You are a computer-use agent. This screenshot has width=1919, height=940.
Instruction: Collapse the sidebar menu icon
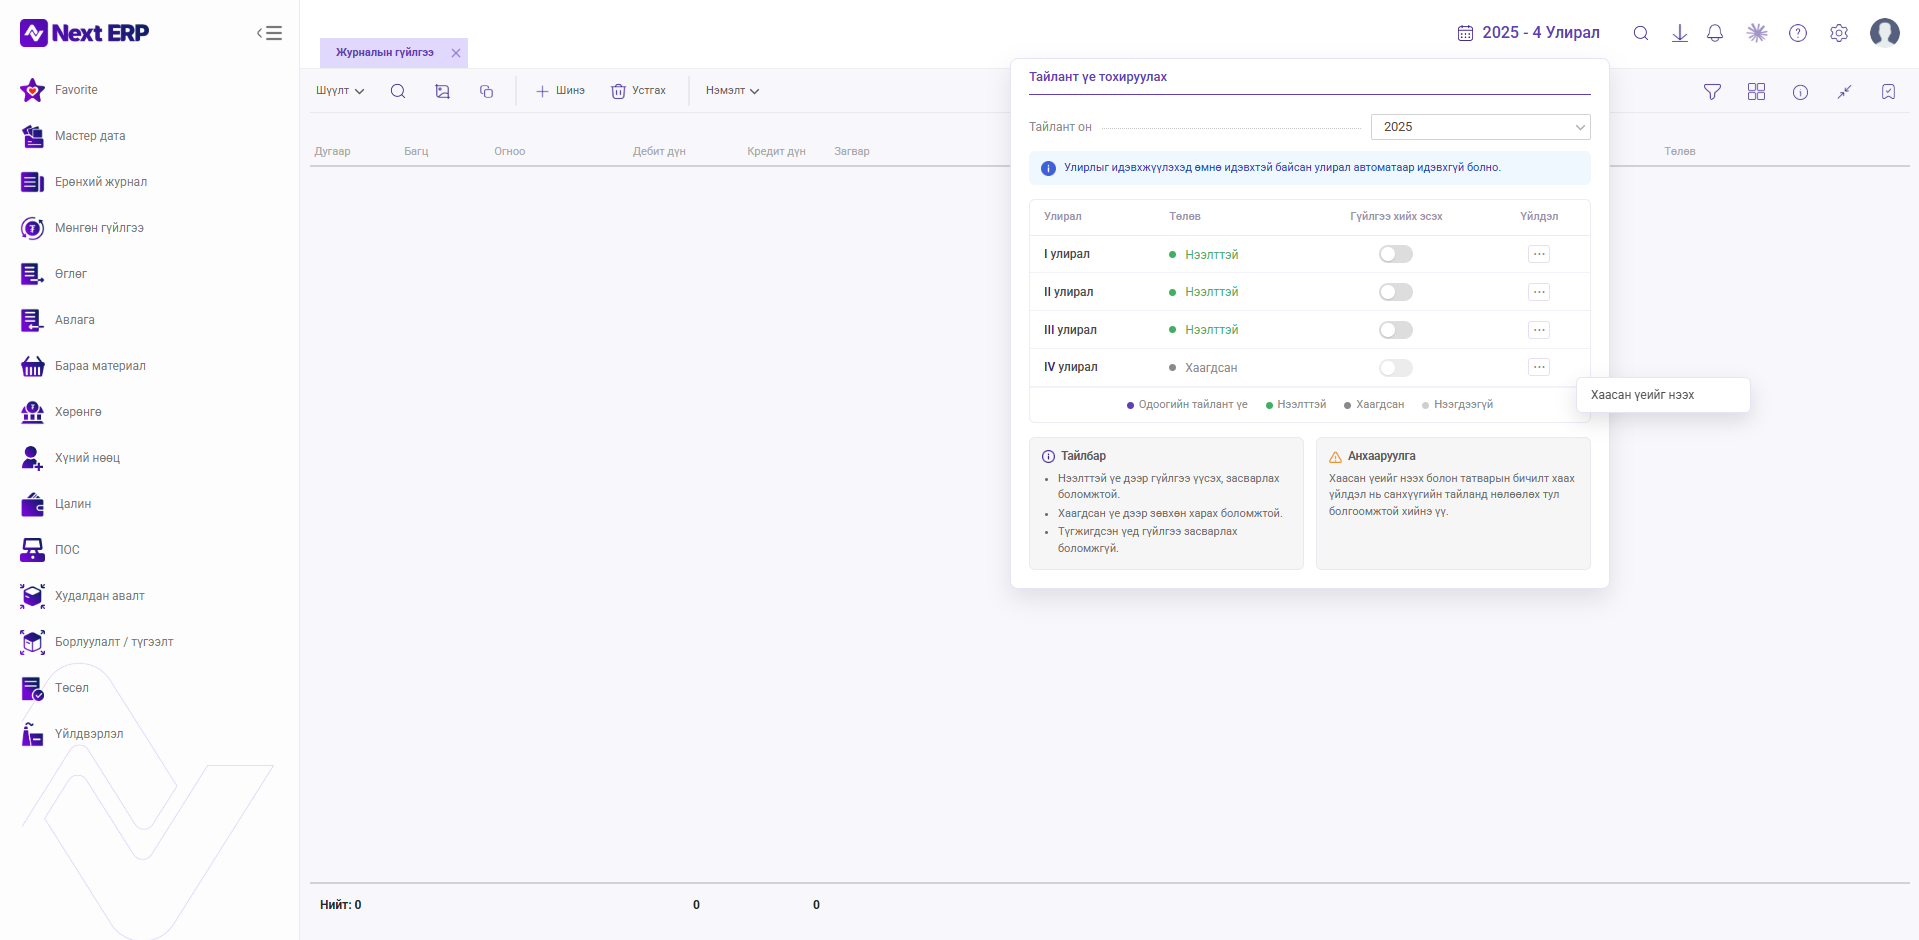pyautogui.click(x=269, y=33)
